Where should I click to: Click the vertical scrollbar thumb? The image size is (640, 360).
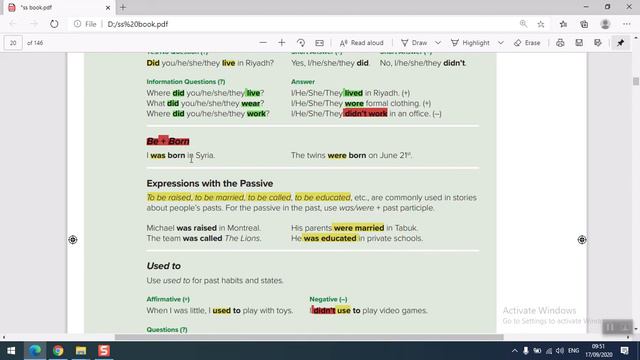pos(636,82)
